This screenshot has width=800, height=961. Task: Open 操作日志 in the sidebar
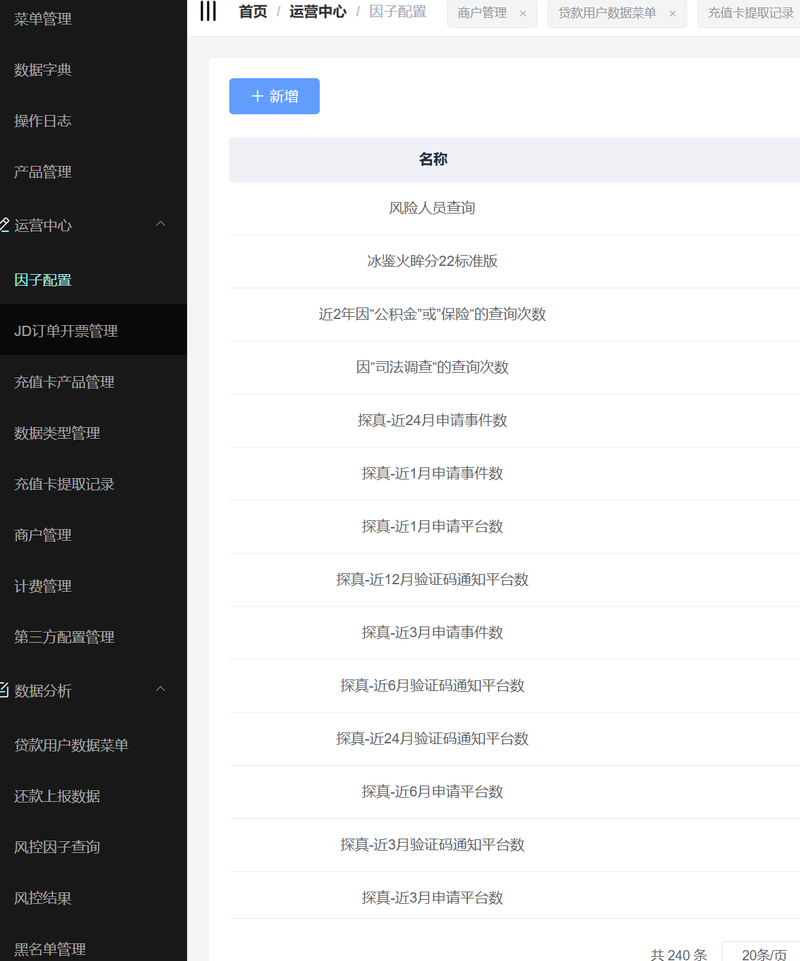[x=43, y=121]
